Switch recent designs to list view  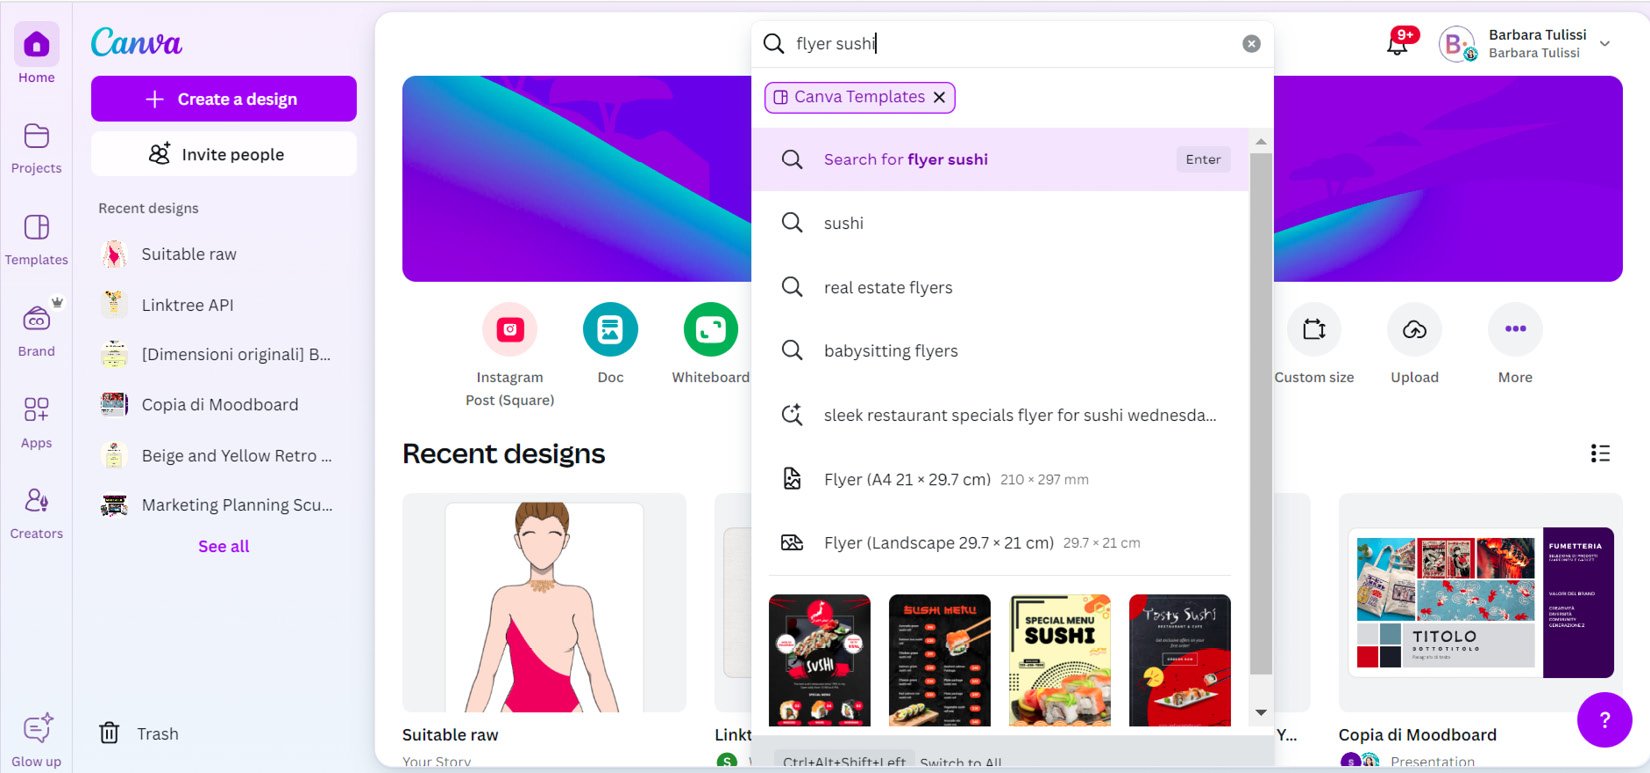pyautogui.click(x=1600, y=453)
